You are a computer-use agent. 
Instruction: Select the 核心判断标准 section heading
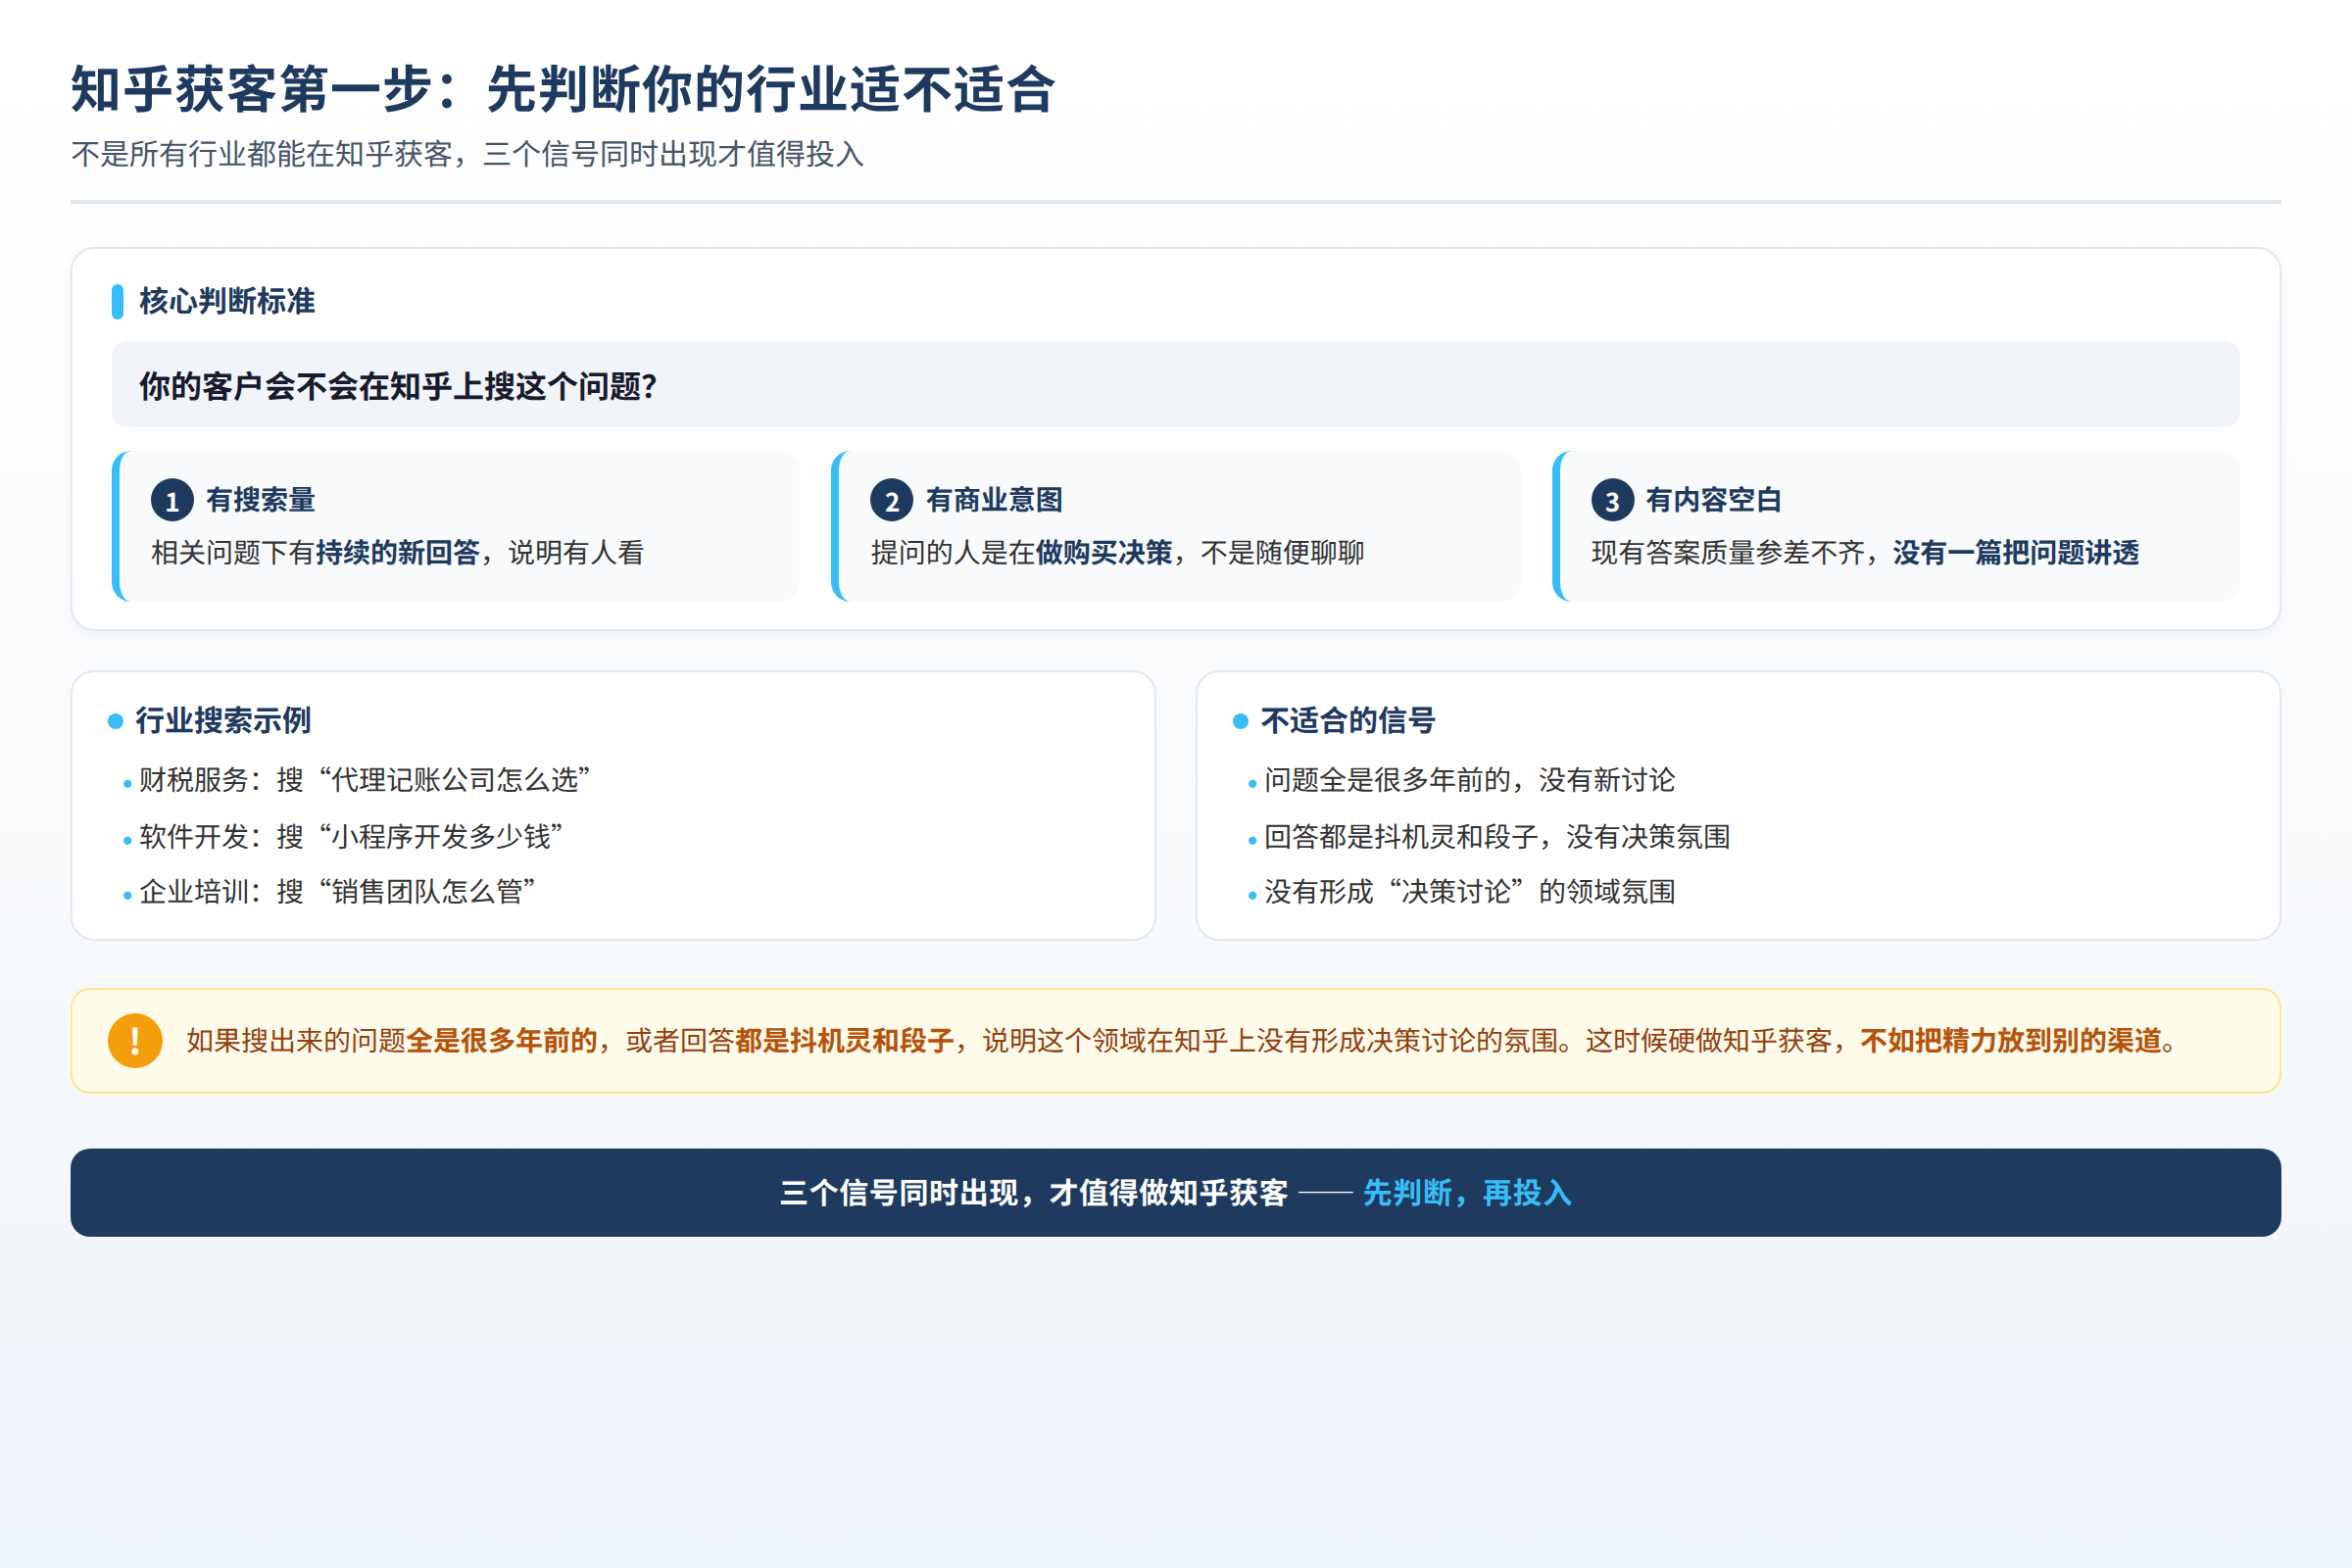pos(227,301)
